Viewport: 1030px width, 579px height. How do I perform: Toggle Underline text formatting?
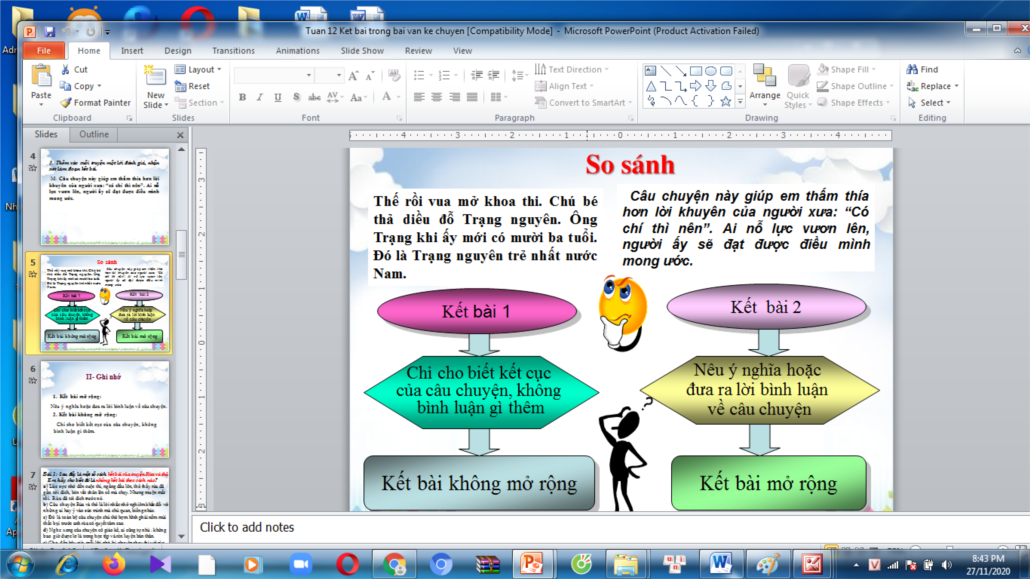click(276, 97)
